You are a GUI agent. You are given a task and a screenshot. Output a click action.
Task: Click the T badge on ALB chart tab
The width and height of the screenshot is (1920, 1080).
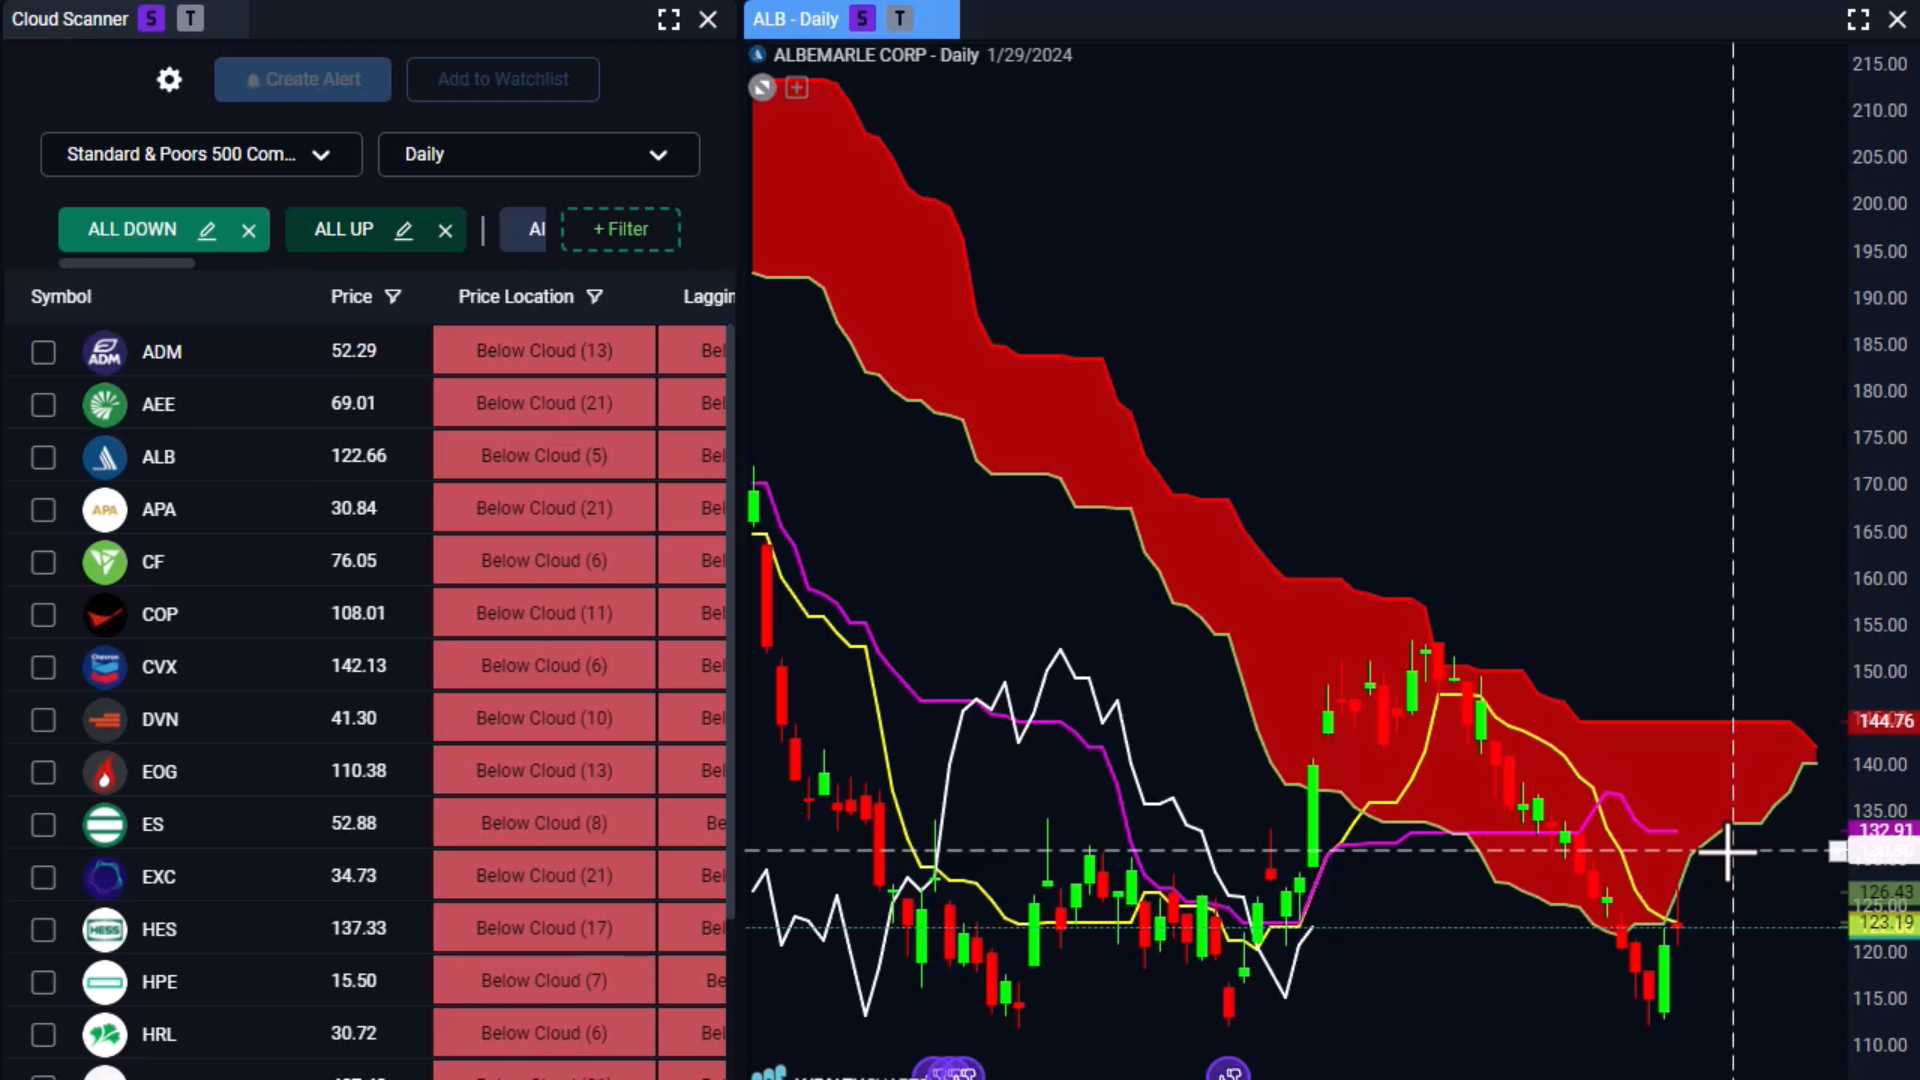[x=900, y=19]
